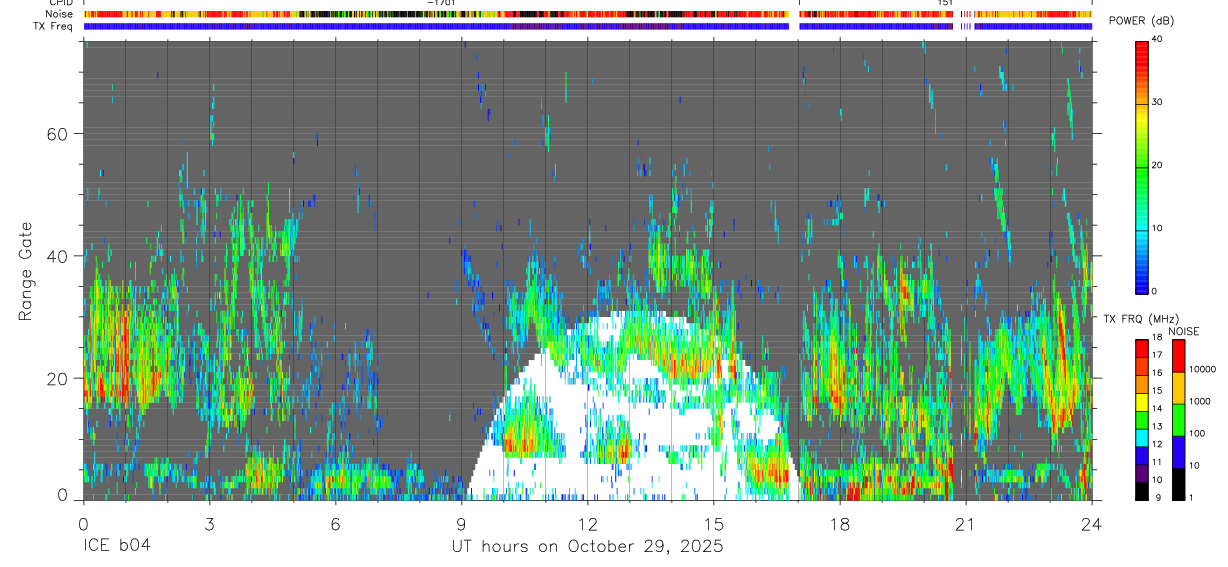Click the "POWER (dB)" color bar title
1228x567 pixels.
coord(1141,22)
